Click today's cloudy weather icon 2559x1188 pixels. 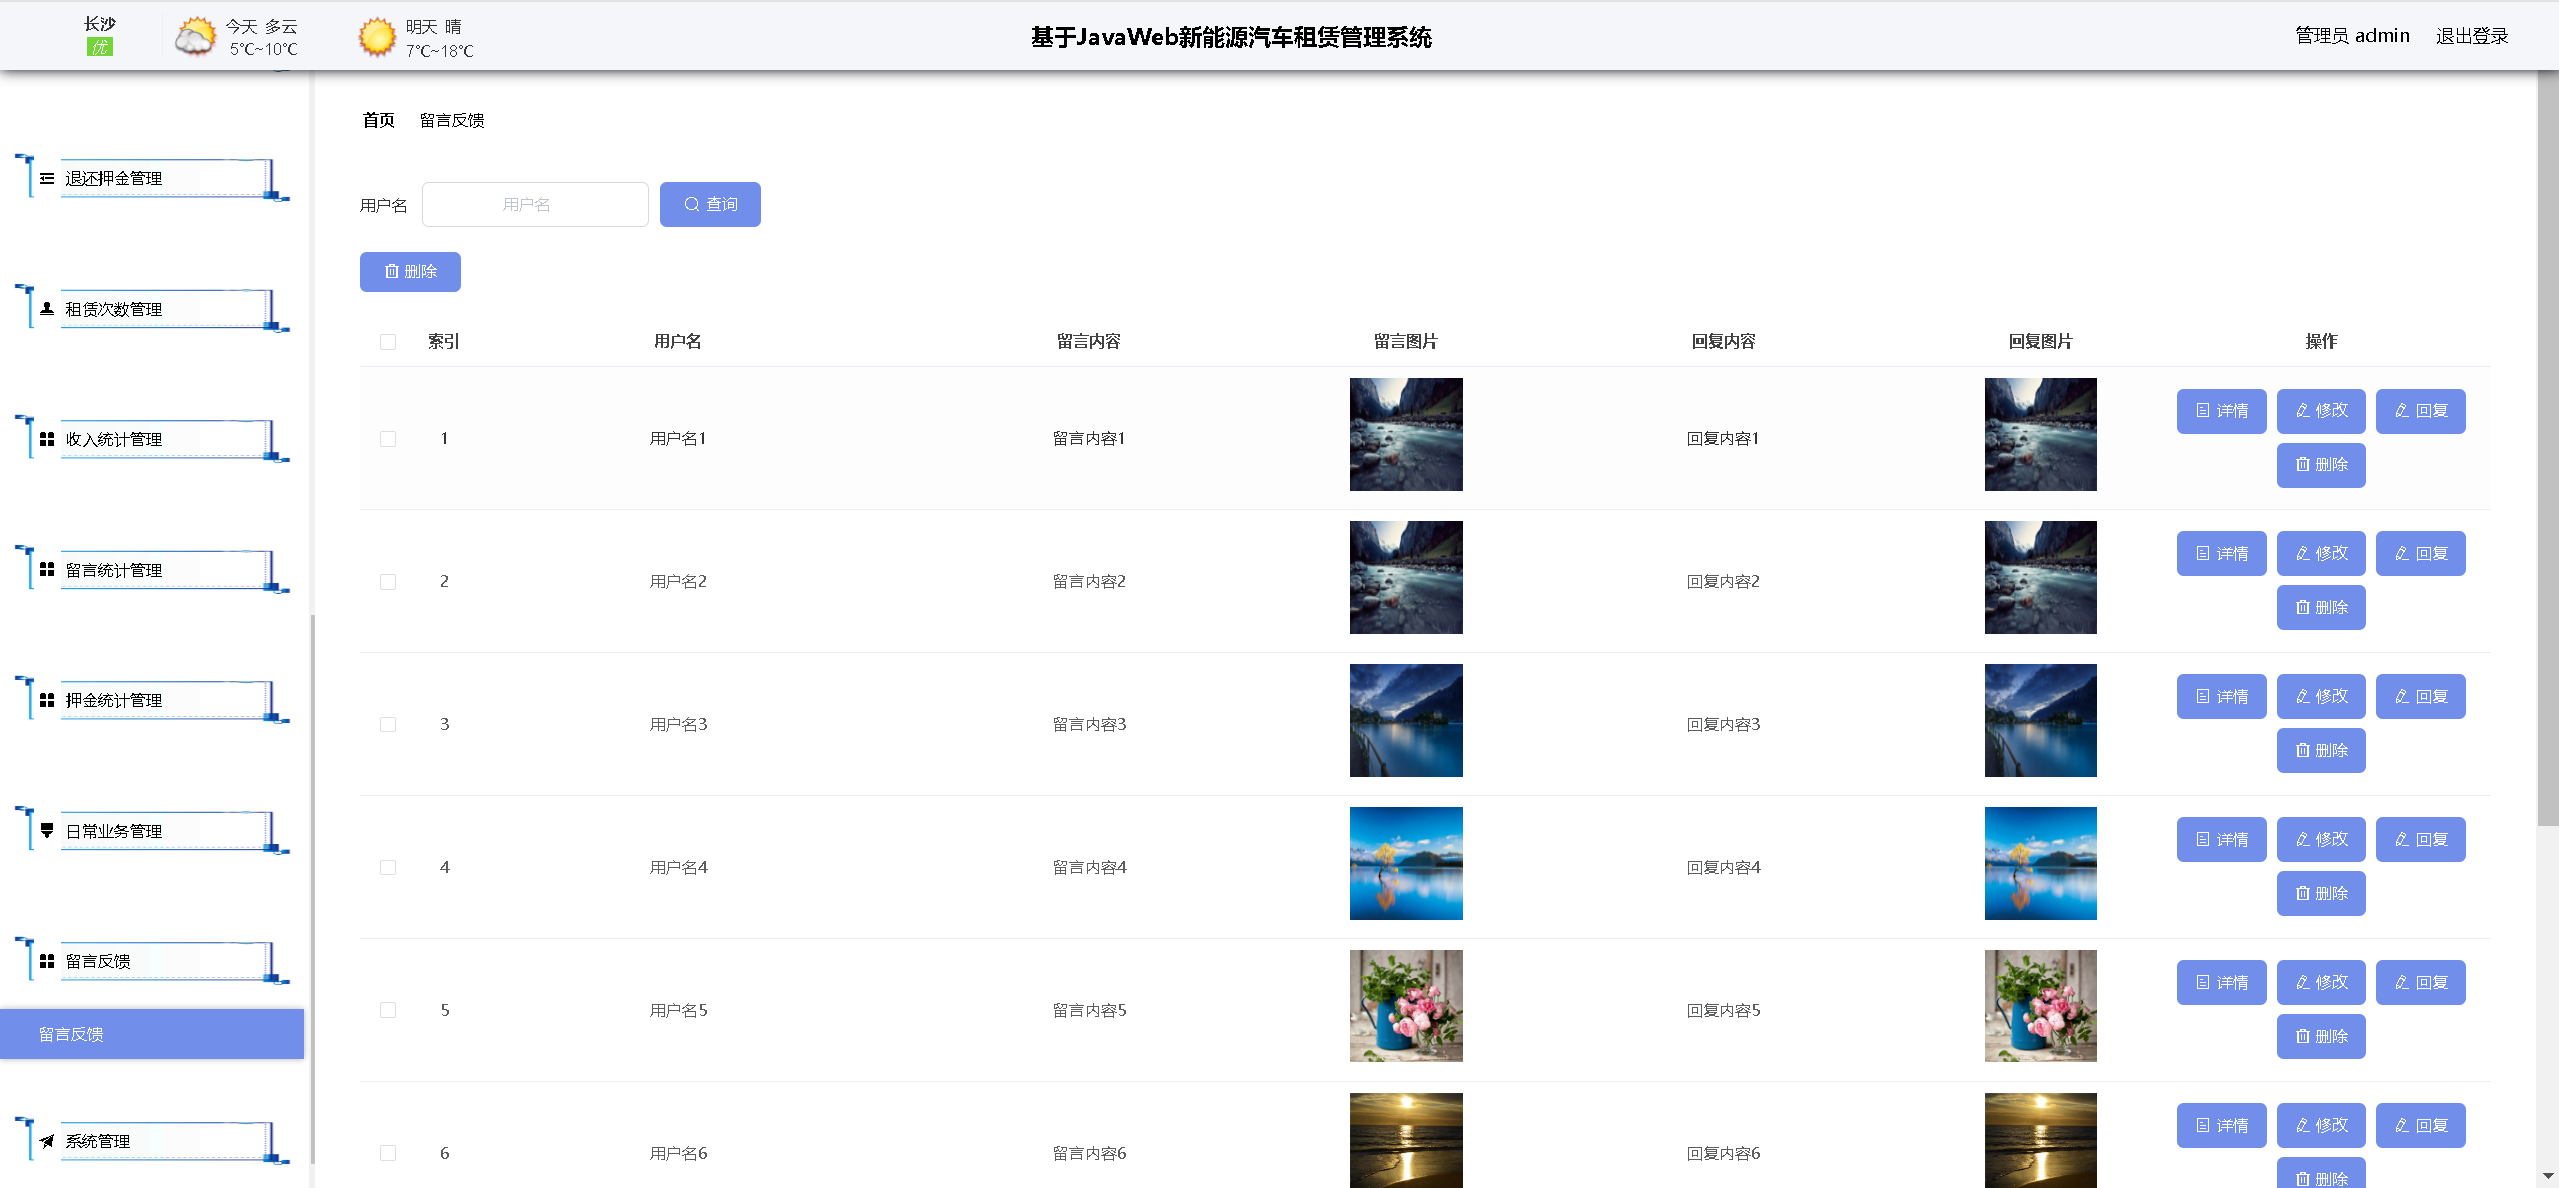pyautogui.click(x=195, y=37)
